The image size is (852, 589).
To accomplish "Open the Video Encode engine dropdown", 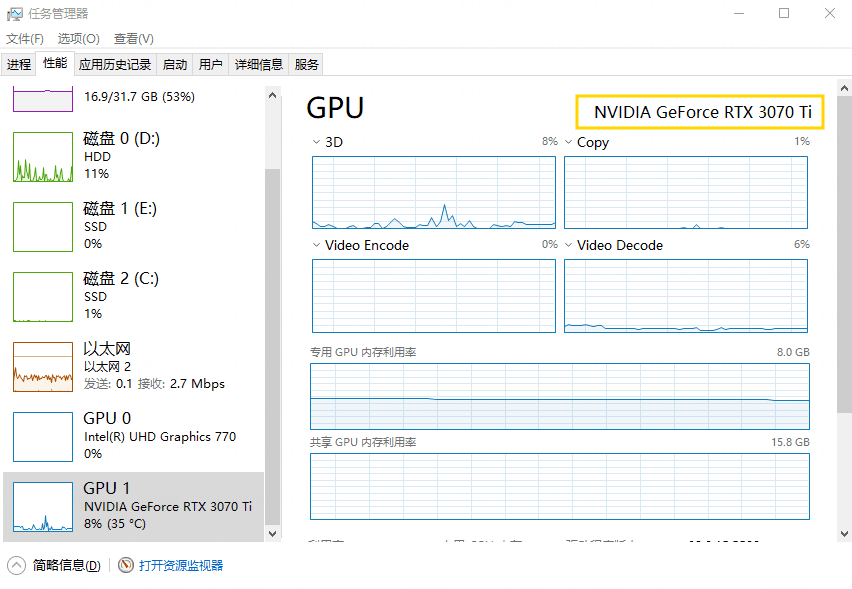I will 316,246.
